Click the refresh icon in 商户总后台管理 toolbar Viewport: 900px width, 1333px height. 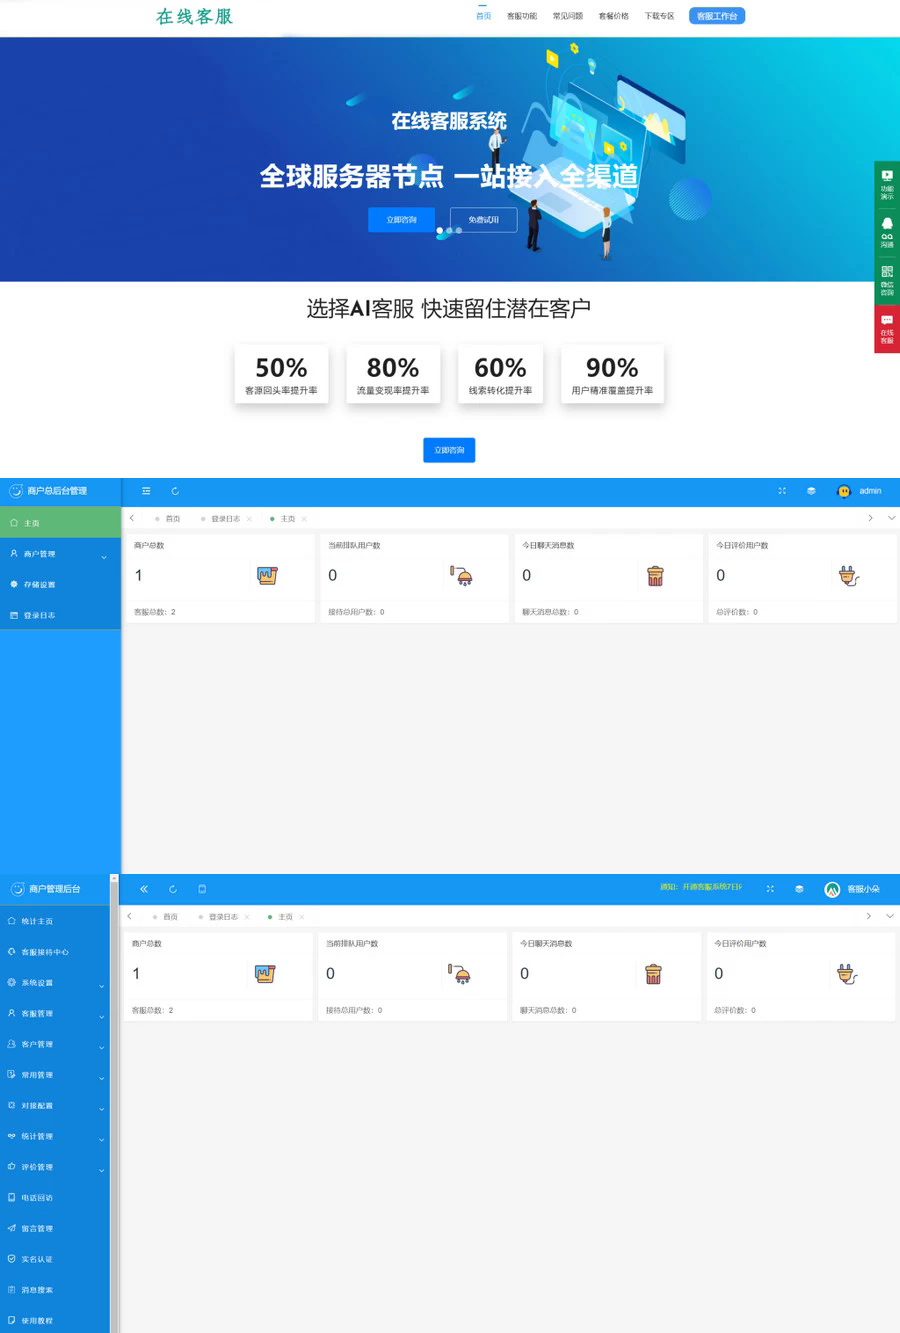[x=174, y=491]
